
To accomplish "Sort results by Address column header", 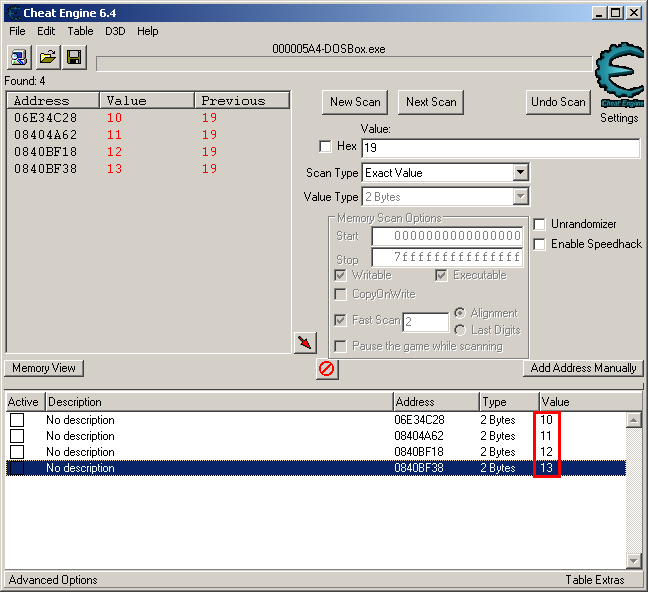I will tap(53, 101).
